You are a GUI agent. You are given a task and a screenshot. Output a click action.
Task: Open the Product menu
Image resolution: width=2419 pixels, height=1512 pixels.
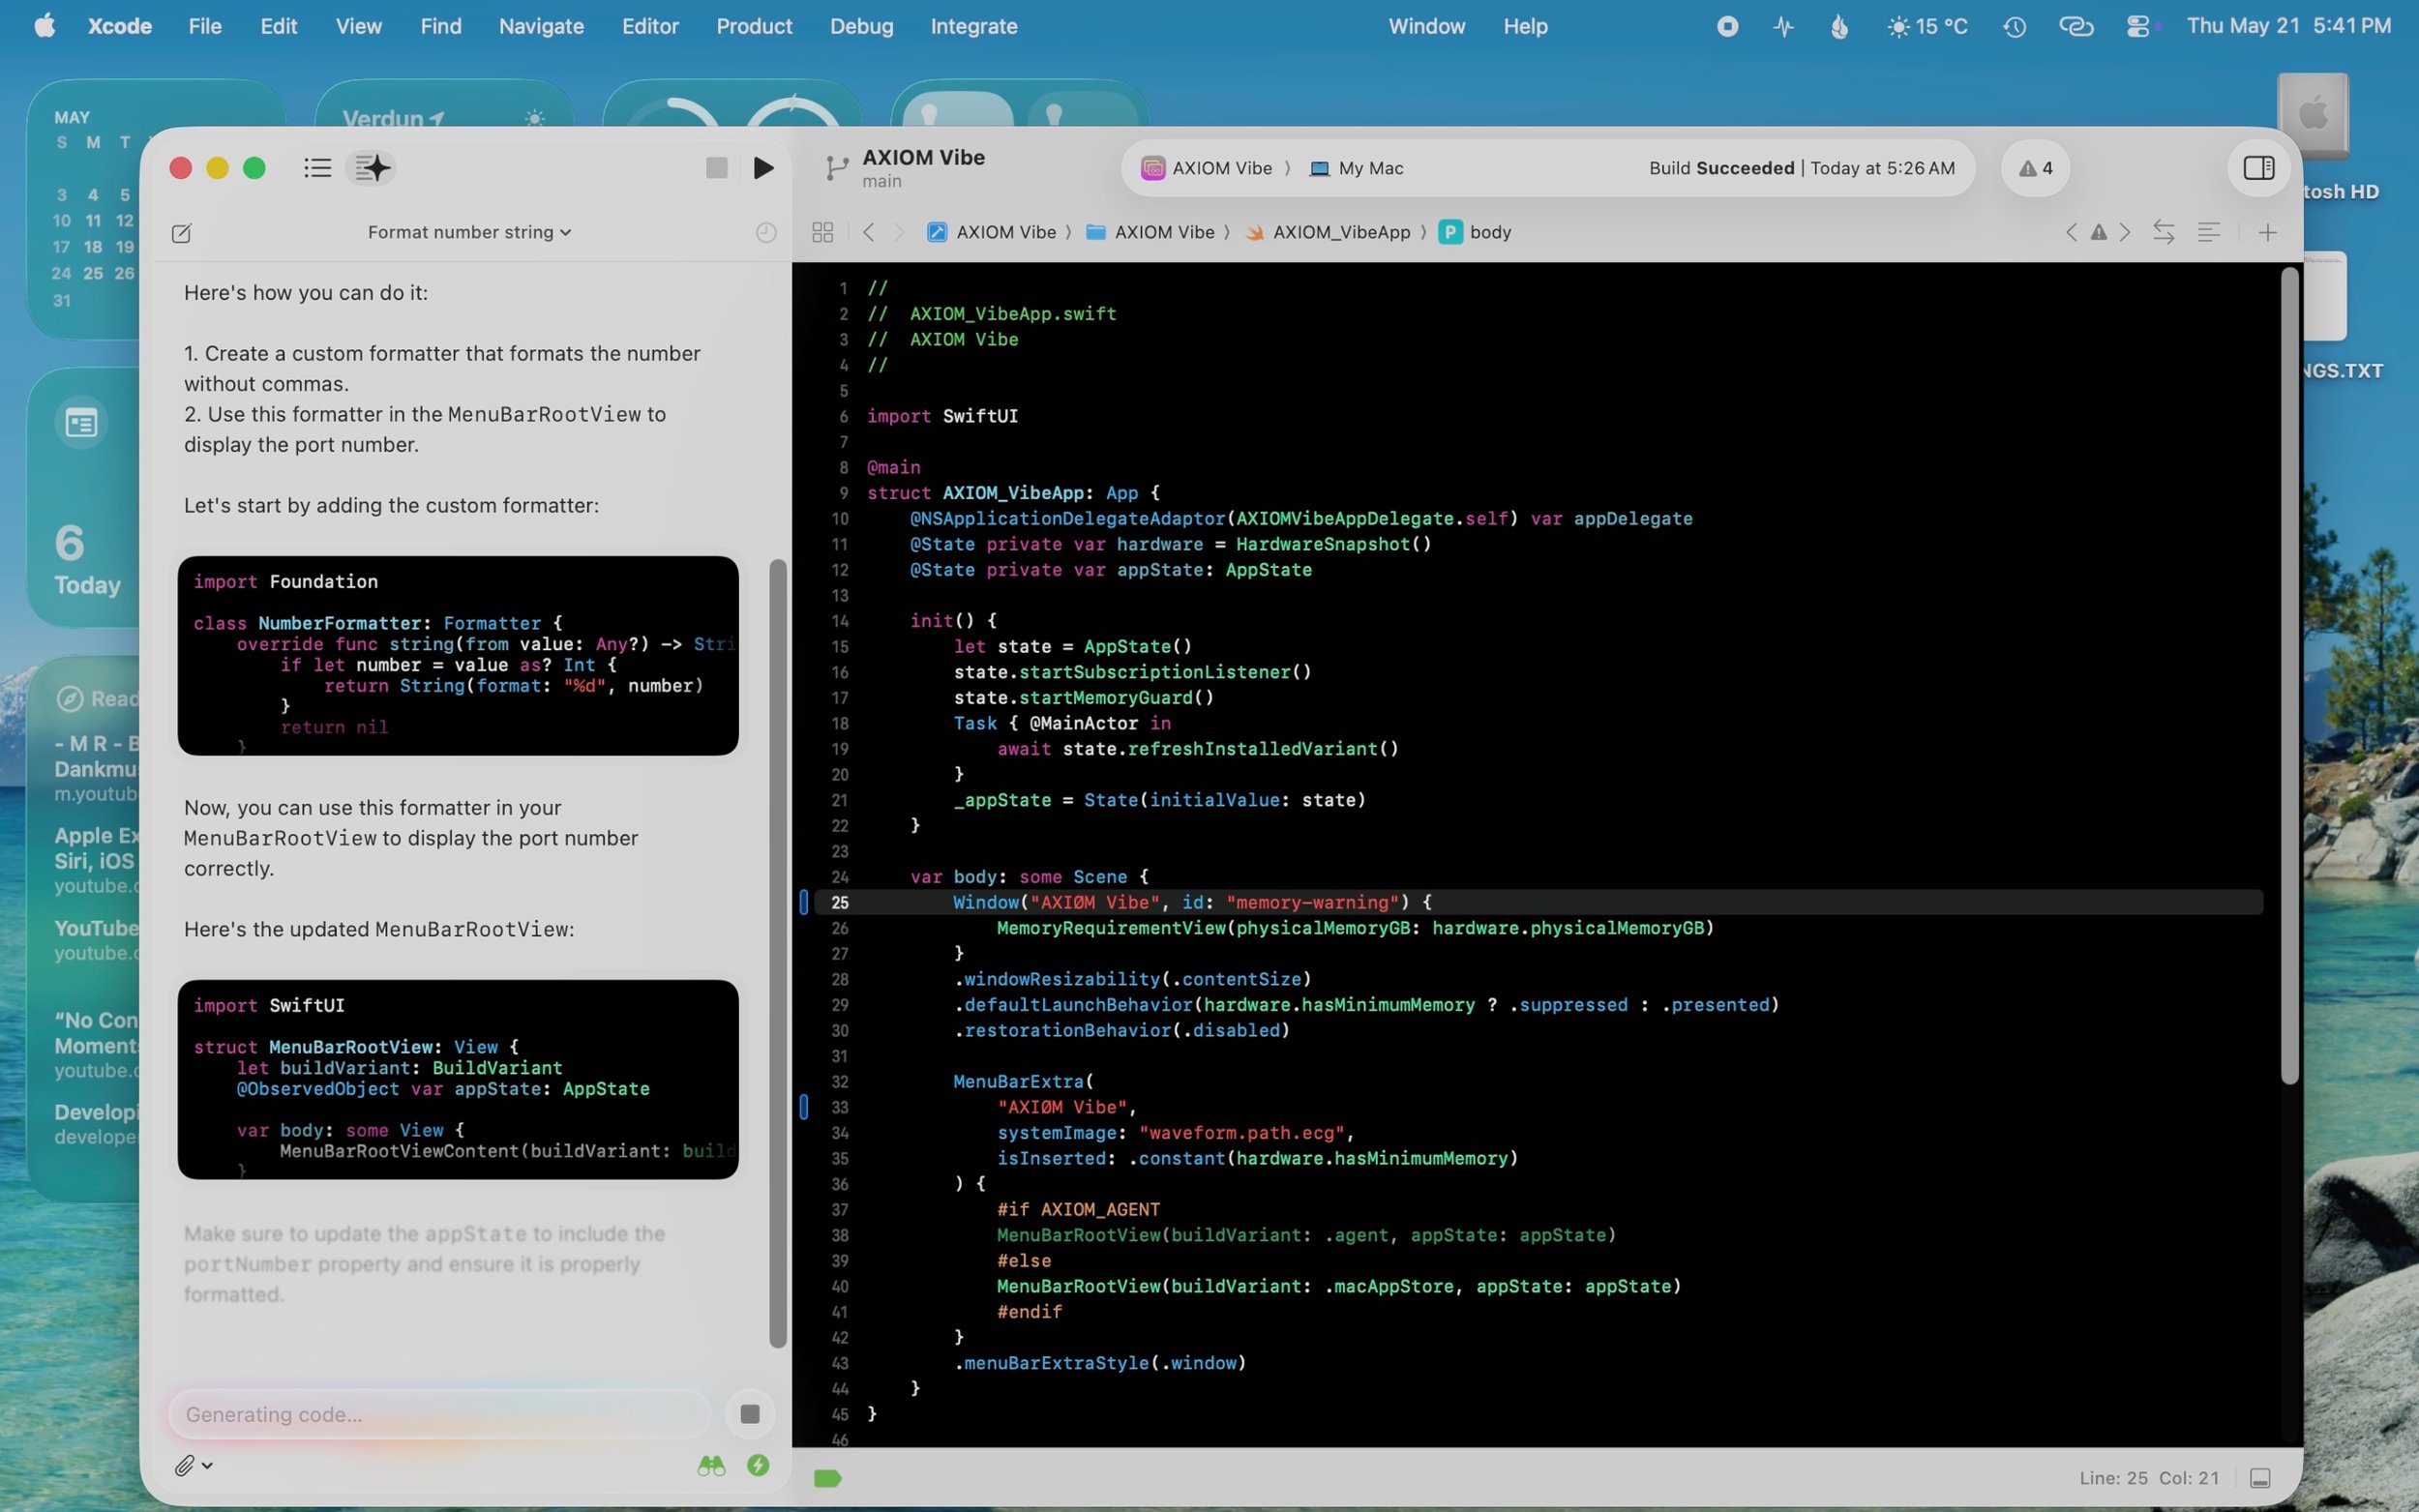754,26
